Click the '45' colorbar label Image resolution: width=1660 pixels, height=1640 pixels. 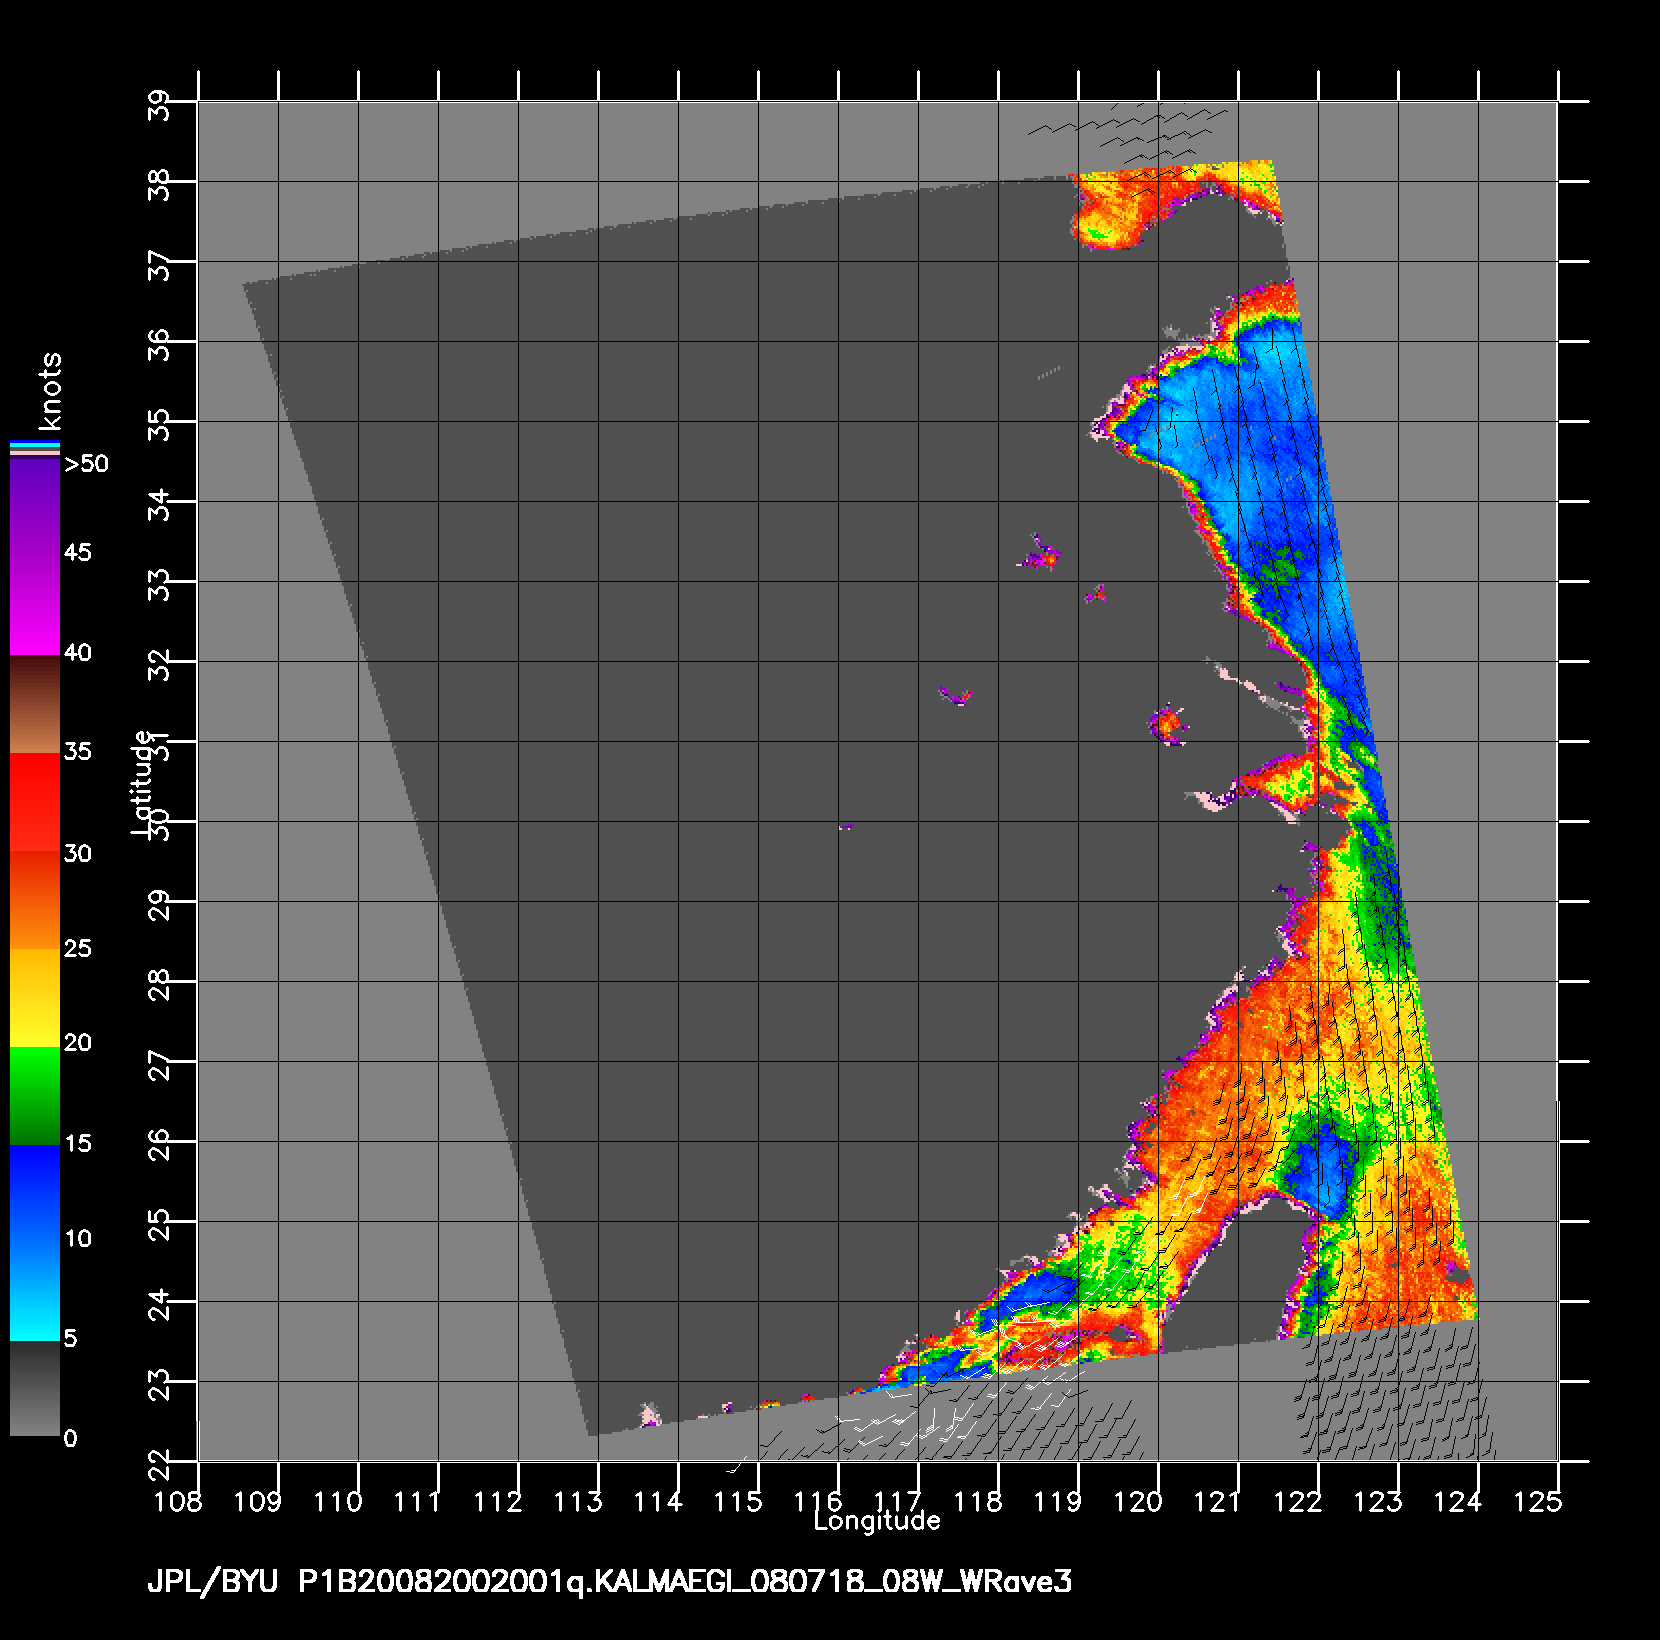point(77,553)
